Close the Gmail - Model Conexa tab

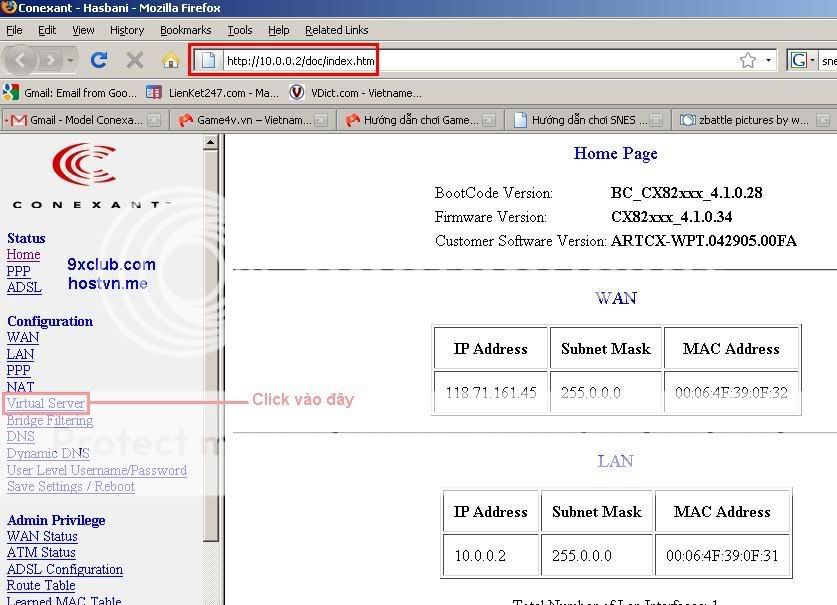point(154,120)
